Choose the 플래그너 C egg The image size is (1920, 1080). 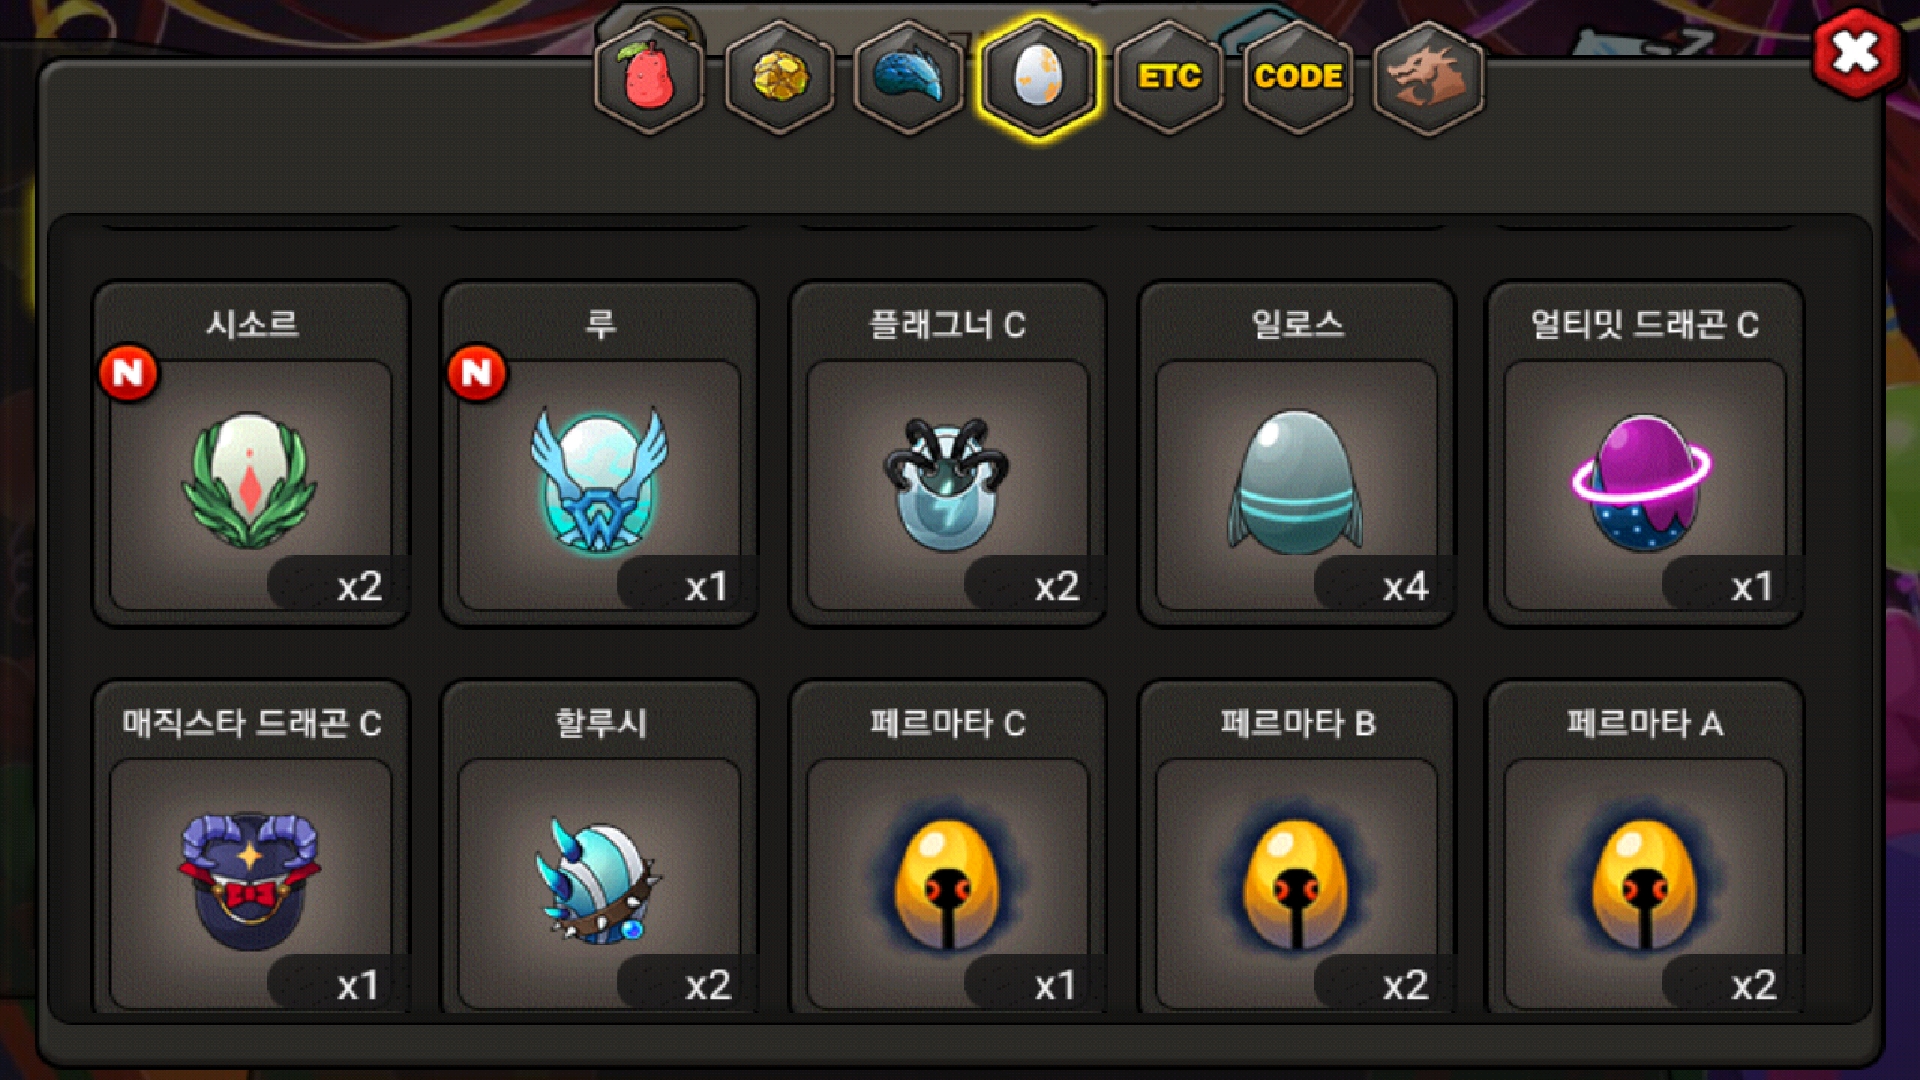click(x=947, y=455)
